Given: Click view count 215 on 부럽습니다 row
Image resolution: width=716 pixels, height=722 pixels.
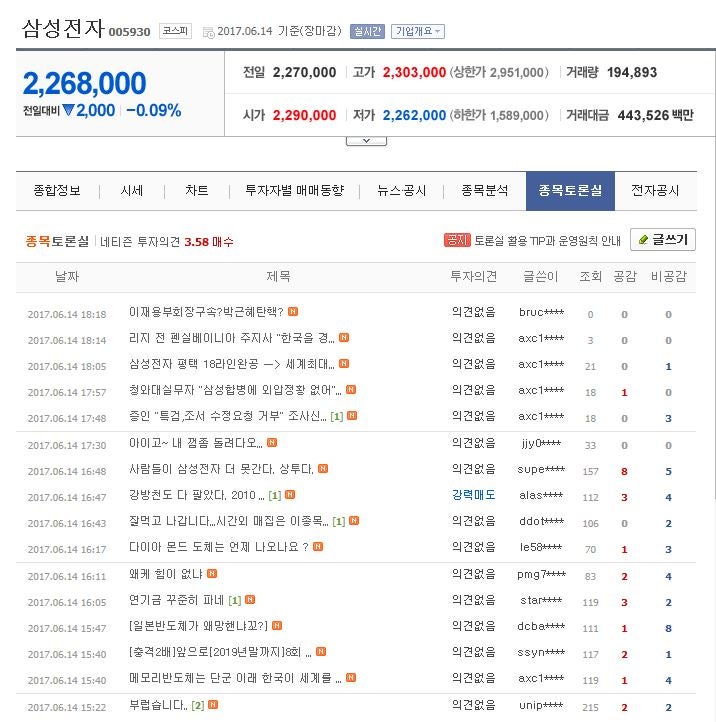Looking at the screenshot, I should [x=590, y=707].
